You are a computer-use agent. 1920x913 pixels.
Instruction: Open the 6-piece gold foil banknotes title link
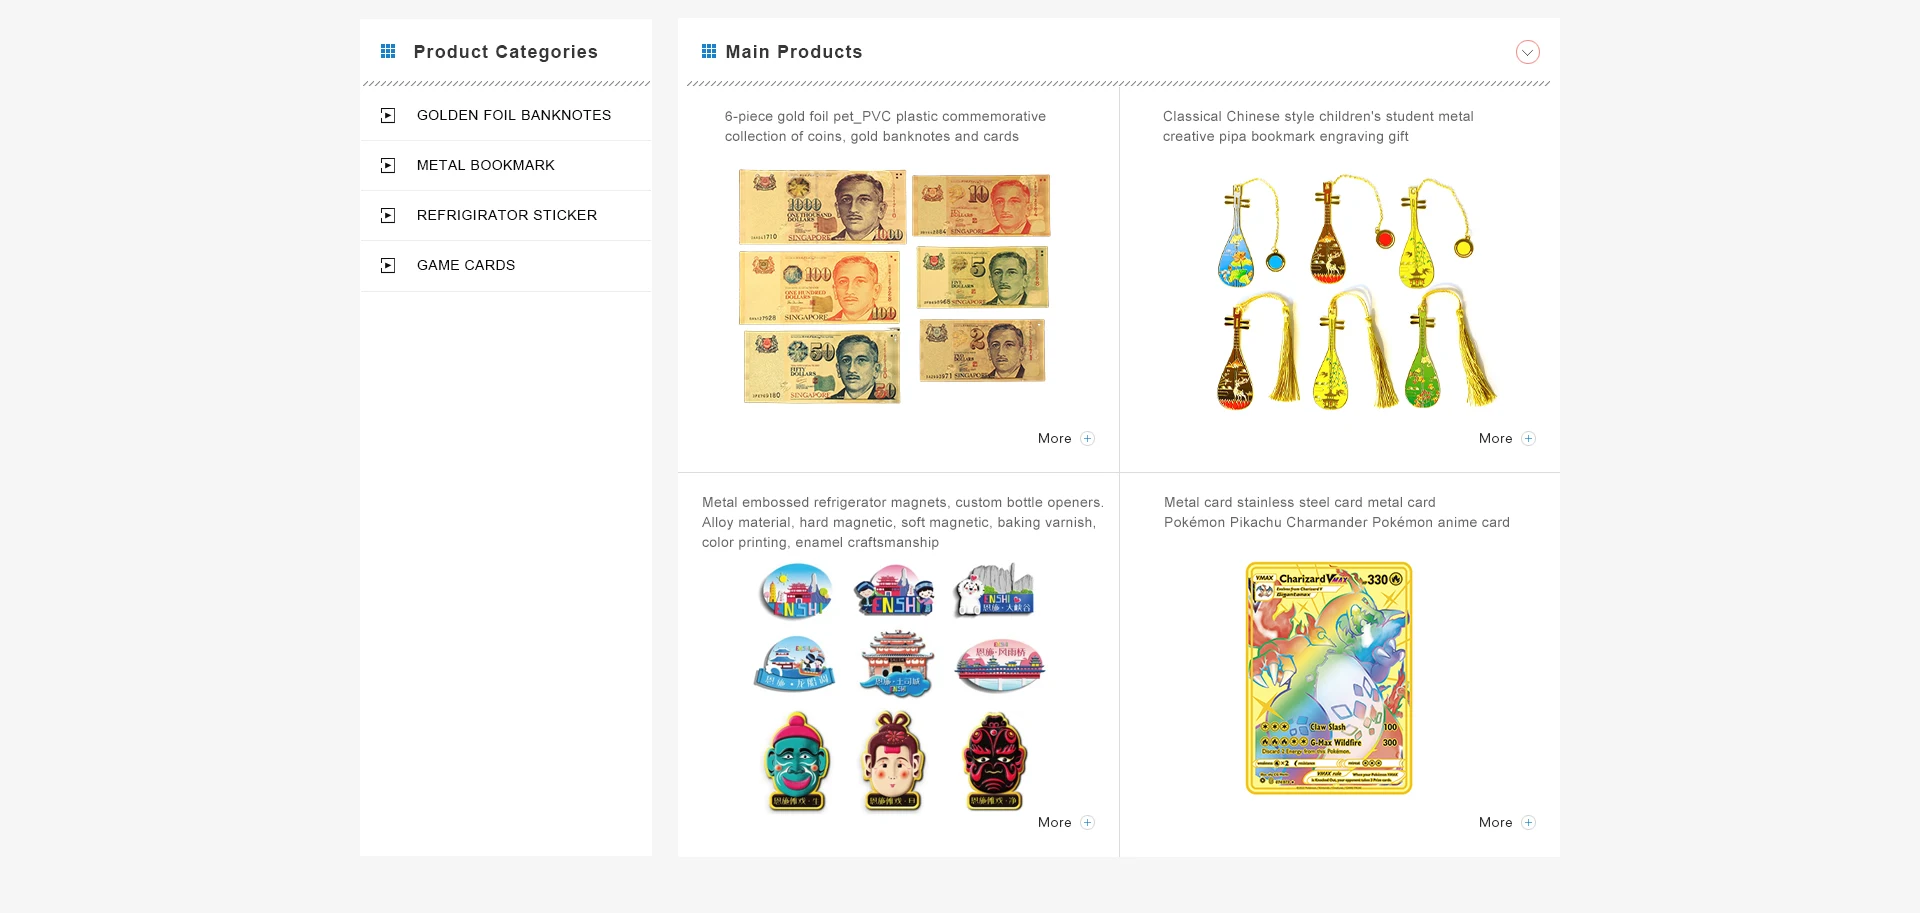pos(885,127)
